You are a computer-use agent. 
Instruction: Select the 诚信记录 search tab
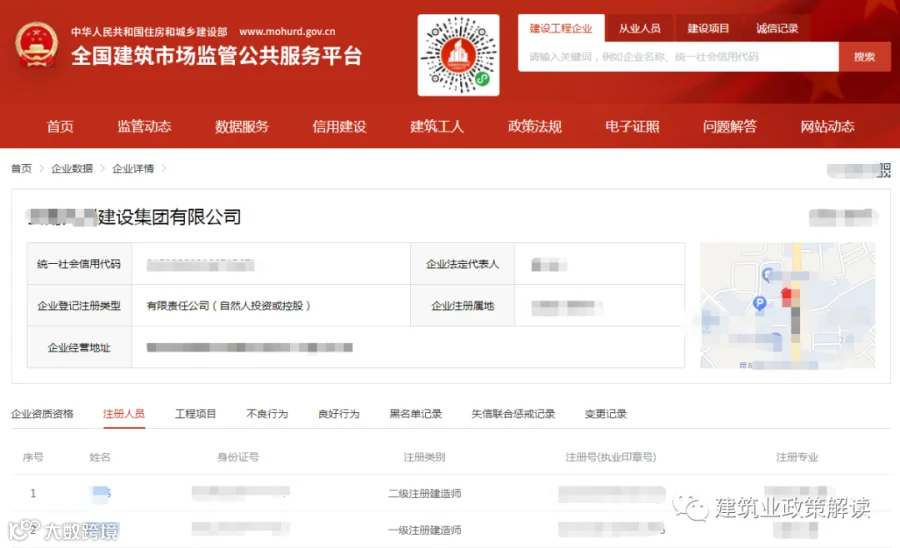[x=777, y=28]
